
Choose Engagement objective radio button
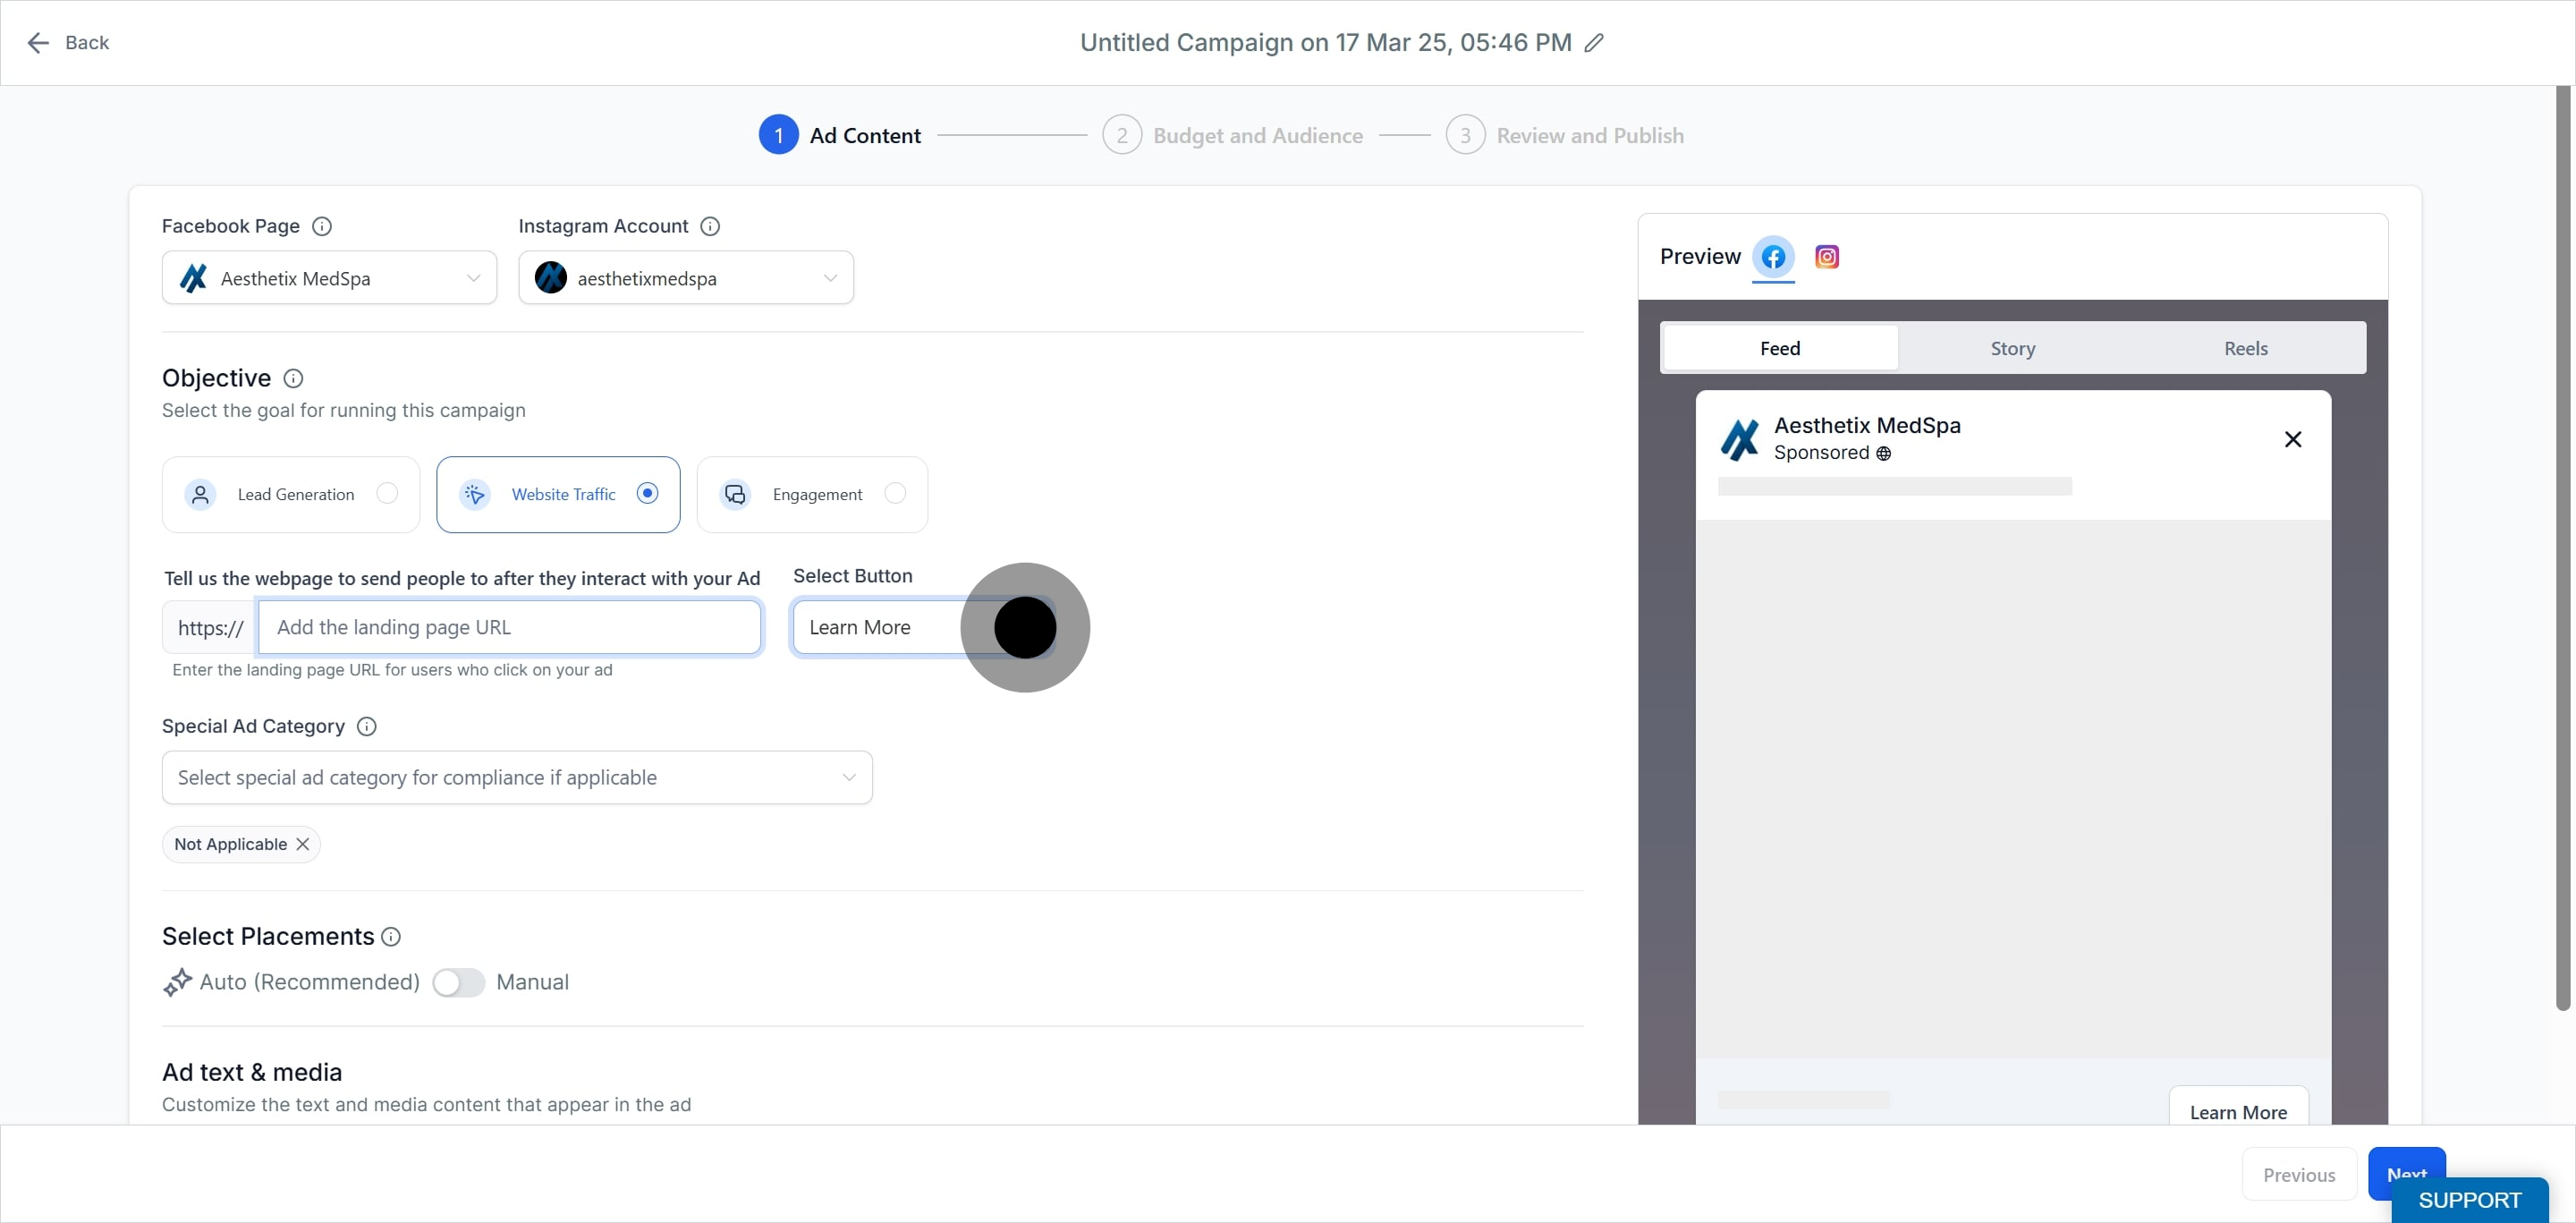pos(895,493)
